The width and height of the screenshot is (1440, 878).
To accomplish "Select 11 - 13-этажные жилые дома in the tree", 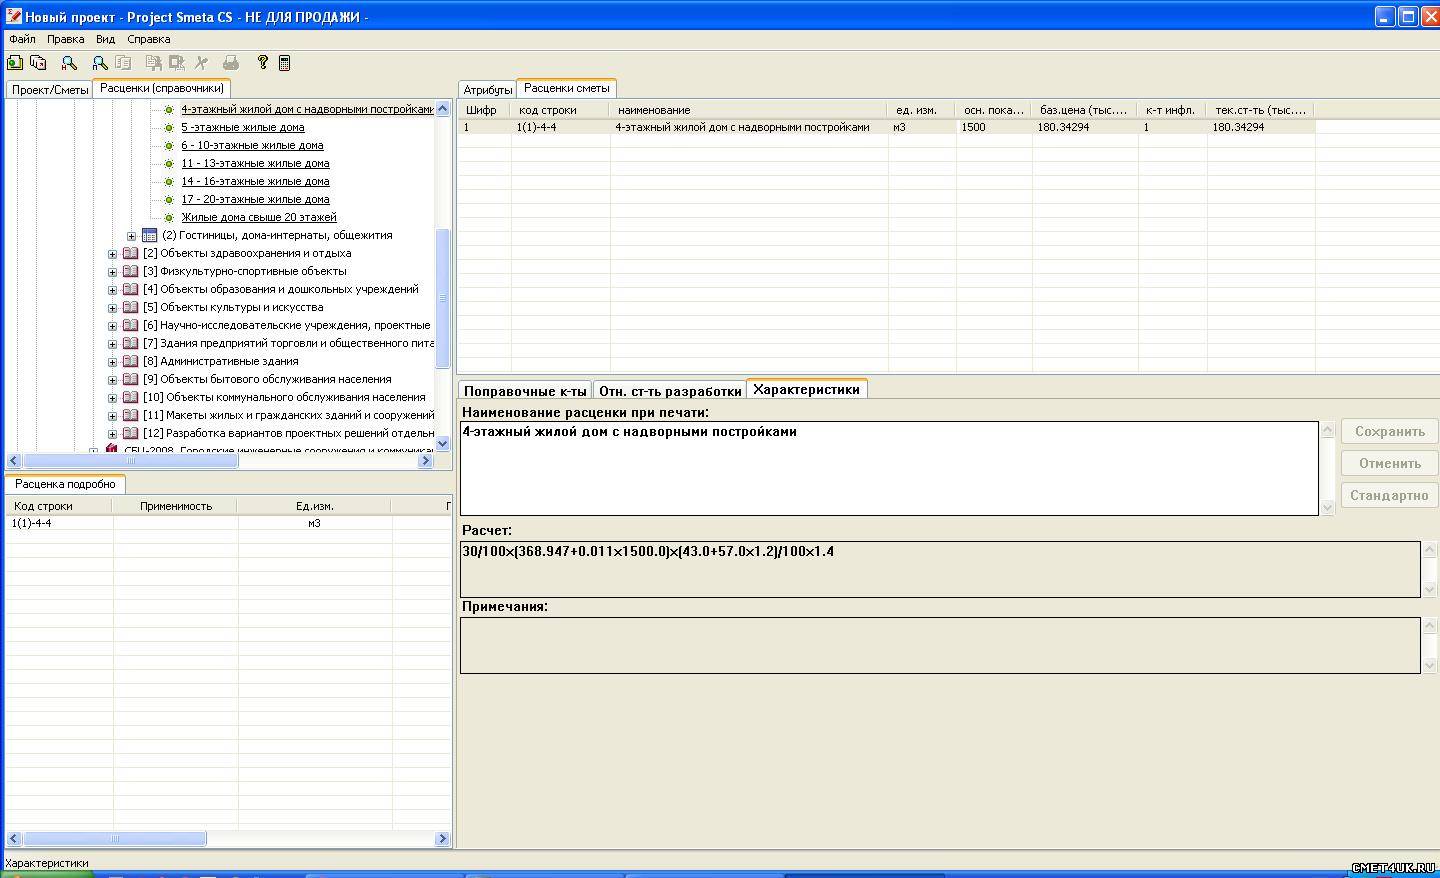I will click(255, 164).
